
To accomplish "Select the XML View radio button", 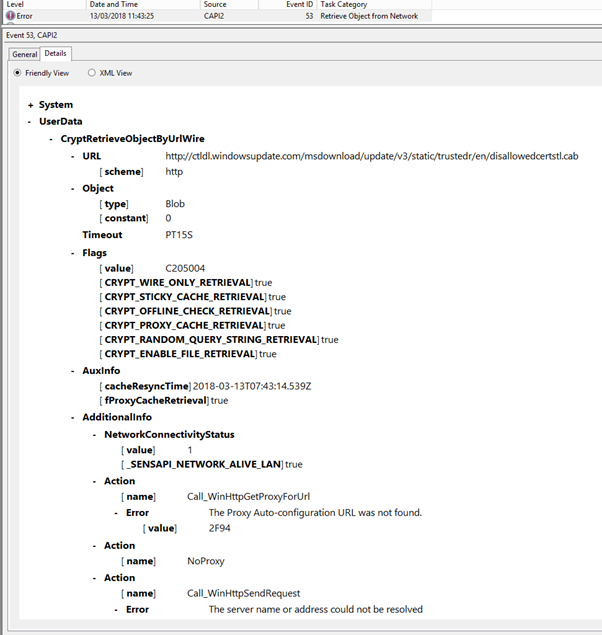I will coord(92,73).
